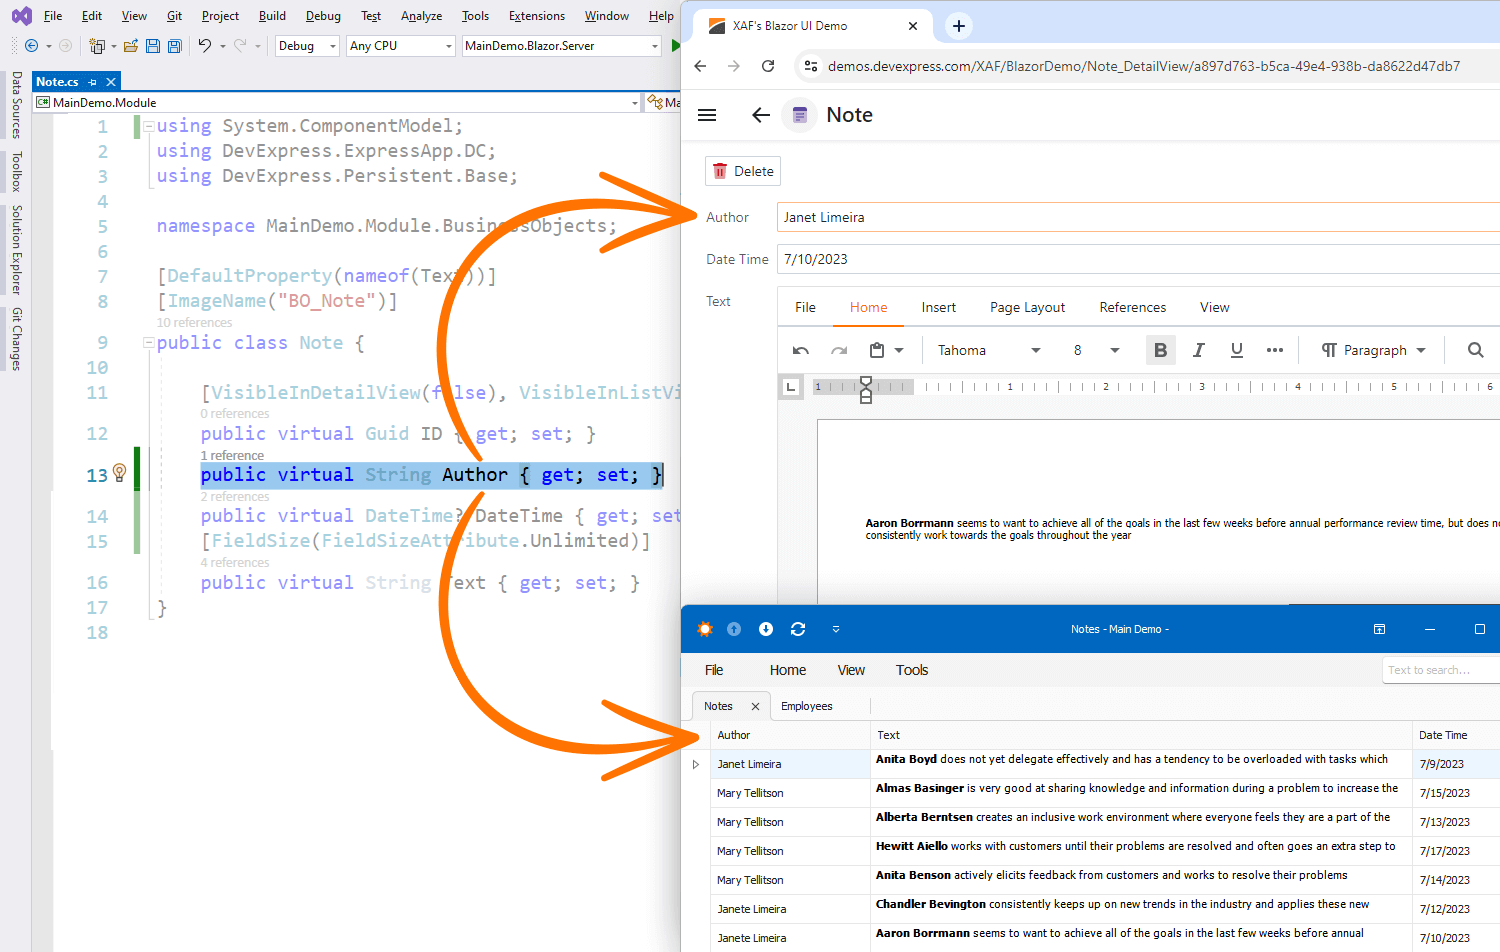Toggle Underline formatting in the text toolbar
Screen dimensions: 1500x952
[x=1236, y=350]
